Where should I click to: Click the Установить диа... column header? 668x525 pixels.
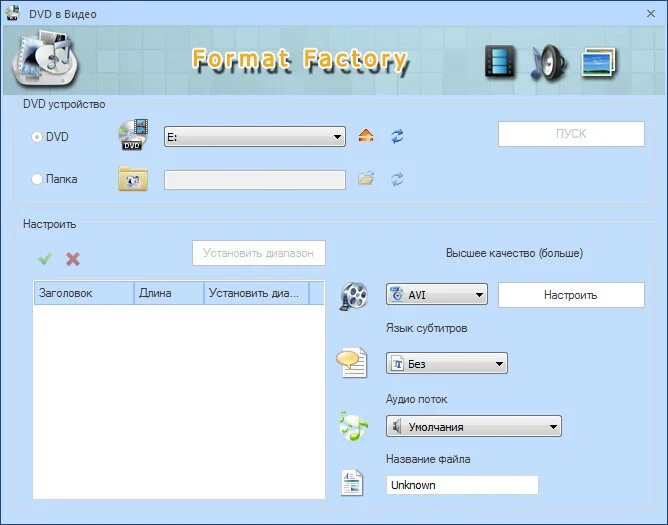coord(256,293)
